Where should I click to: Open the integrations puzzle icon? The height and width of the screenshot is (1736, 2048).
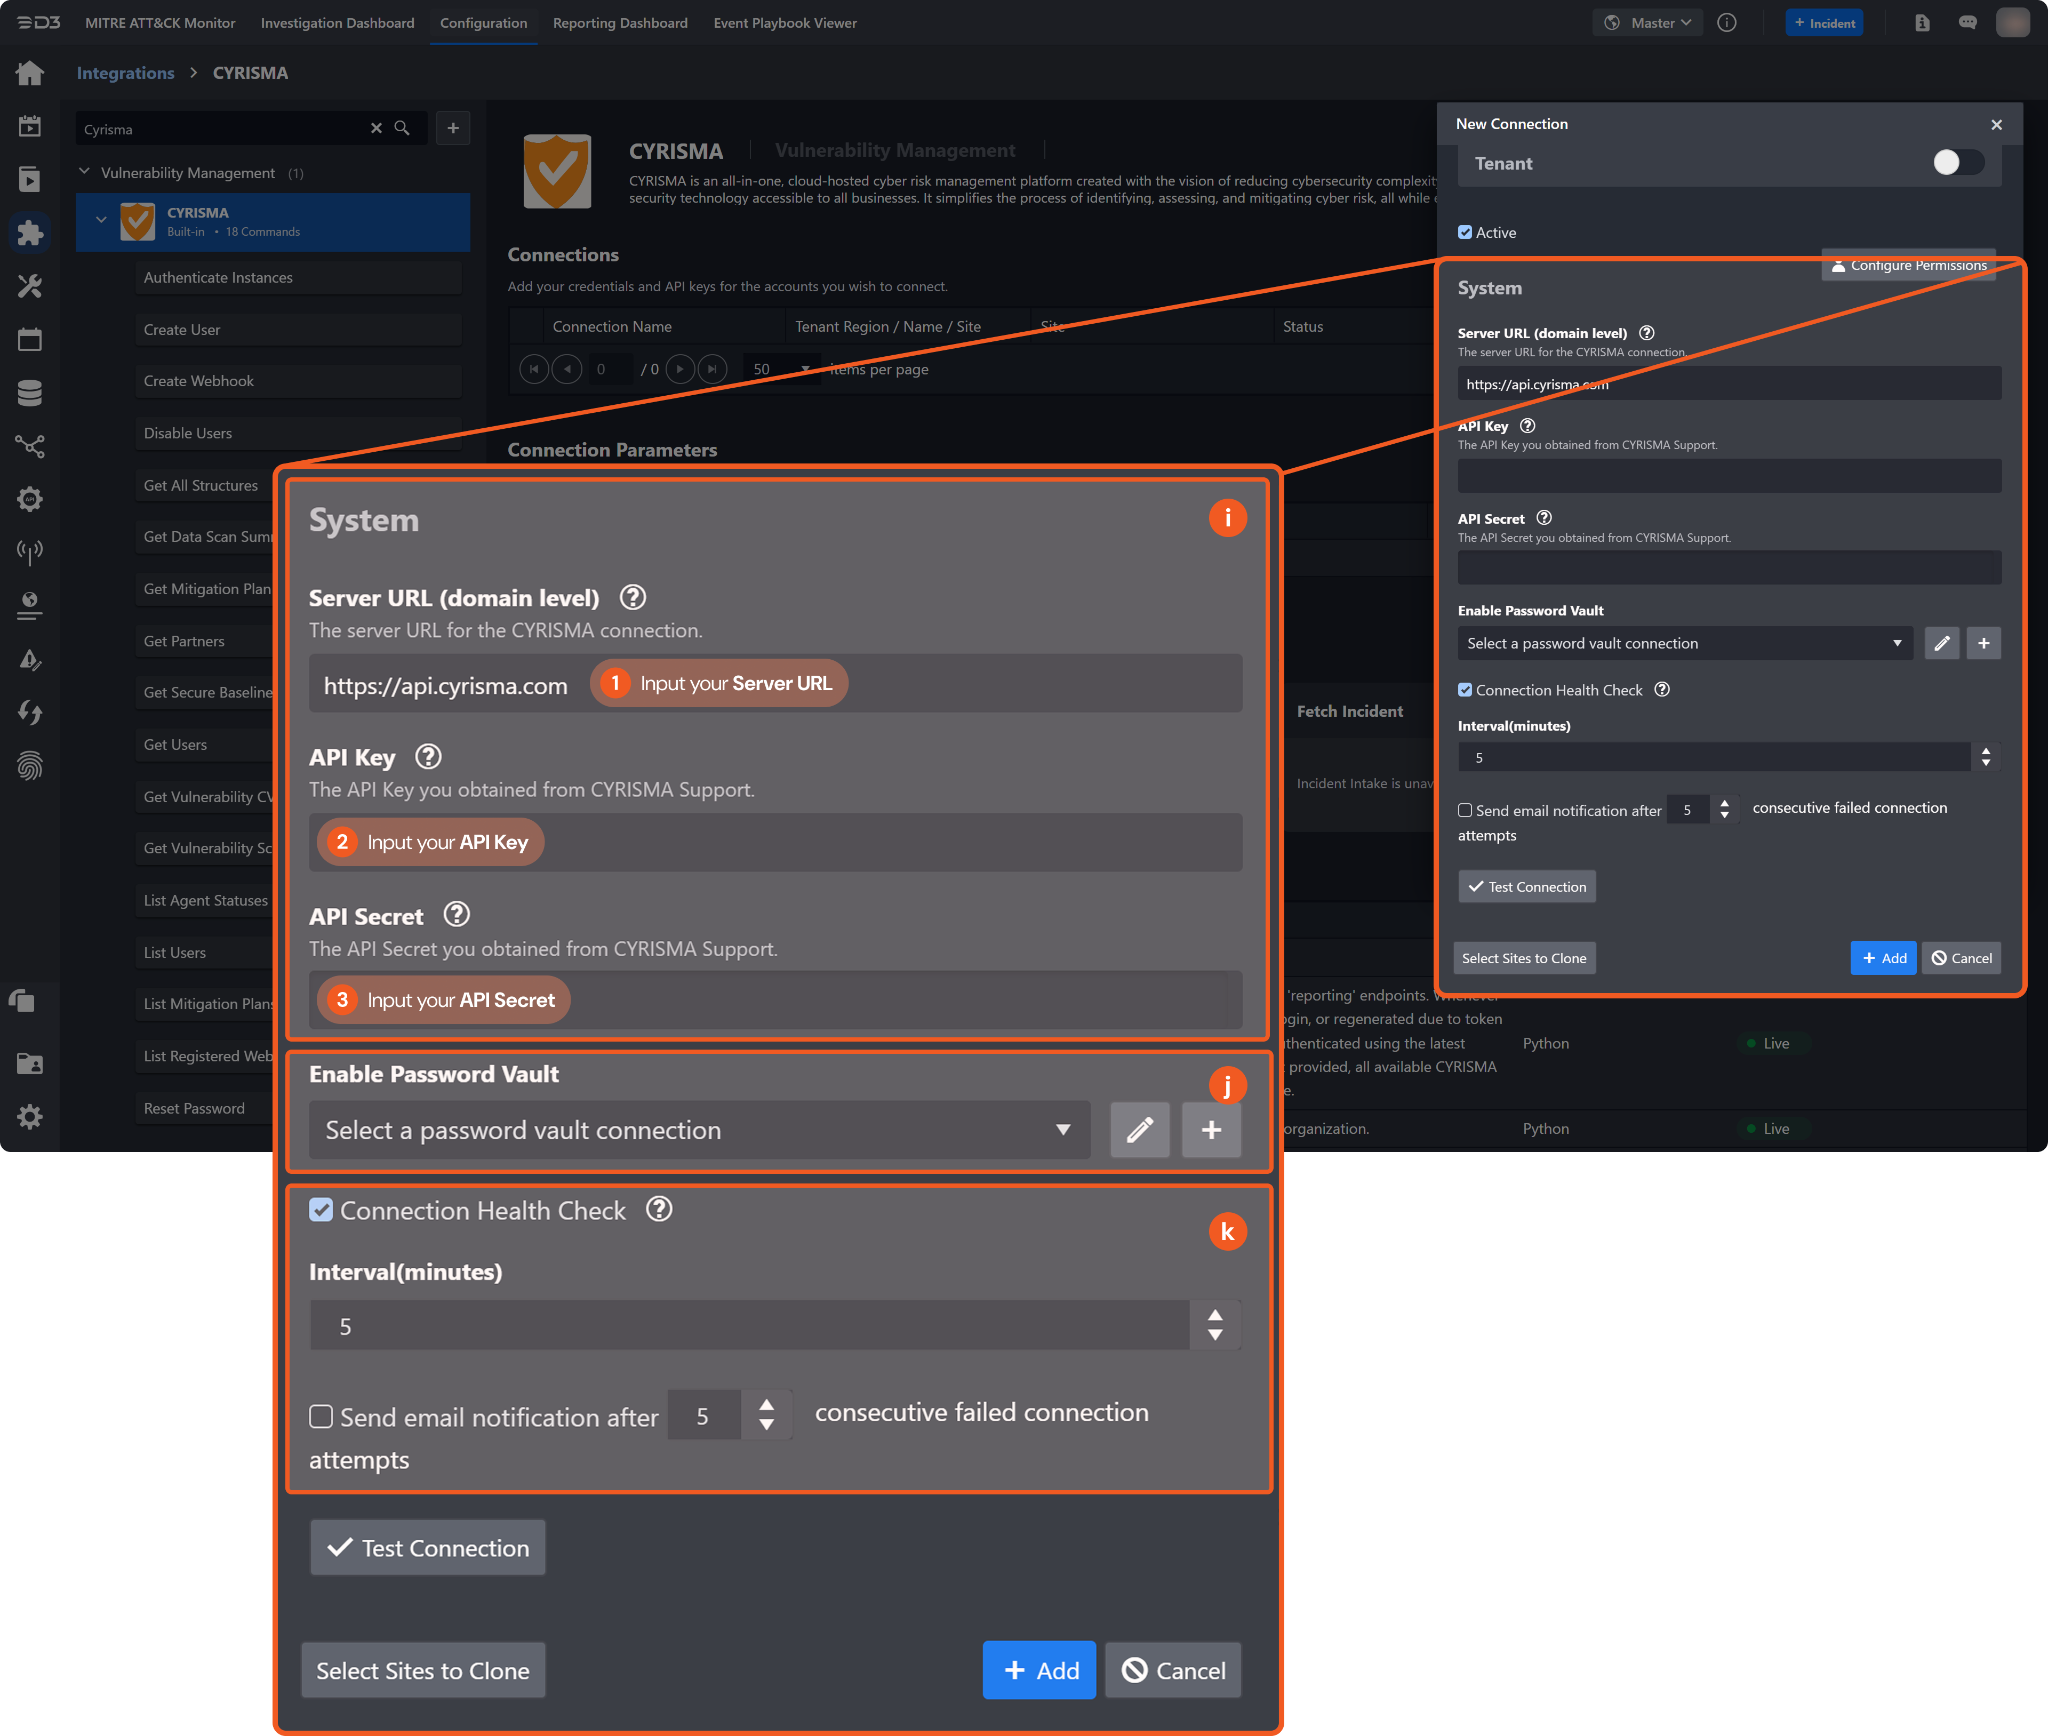(x=30, y=233)
